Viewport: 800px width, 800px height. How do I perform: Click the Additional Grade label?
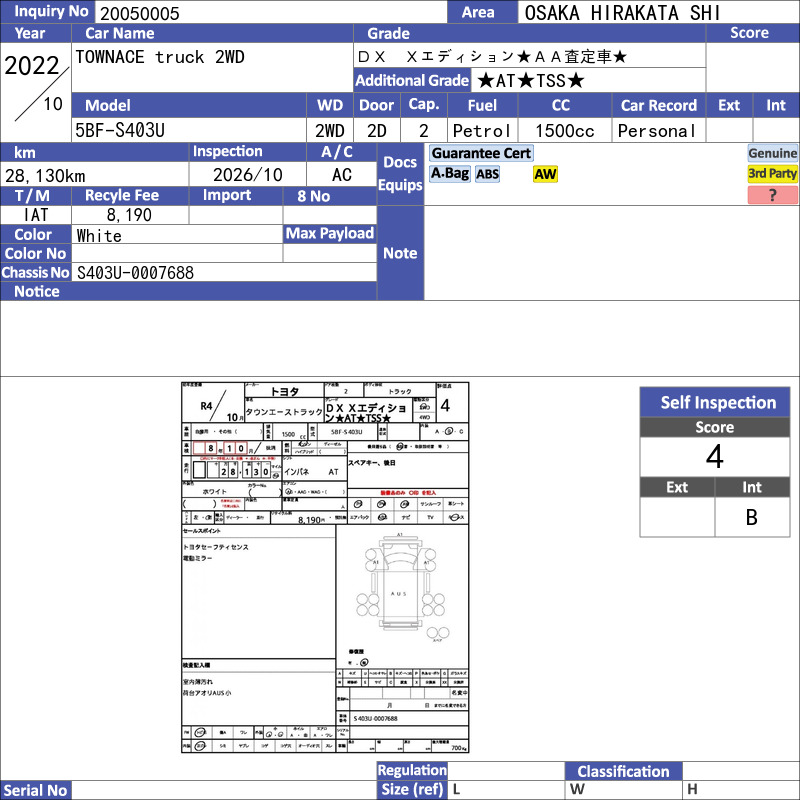412,80
